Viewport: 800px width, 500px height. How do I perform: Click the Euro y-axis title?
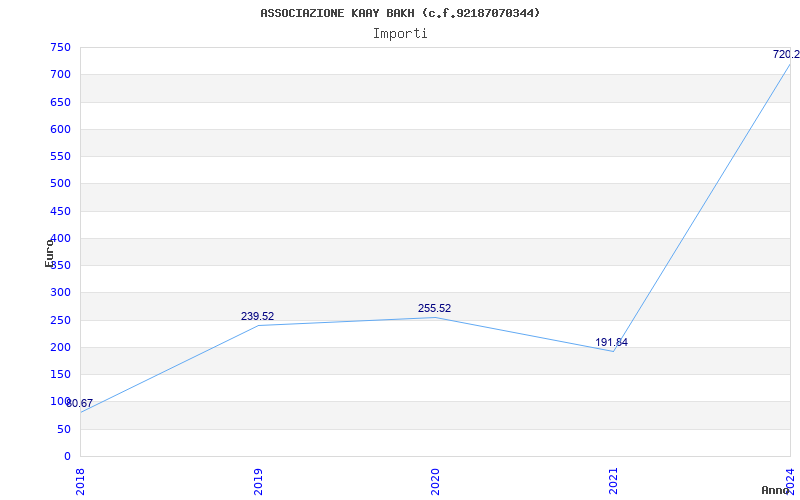click(49, 253)
